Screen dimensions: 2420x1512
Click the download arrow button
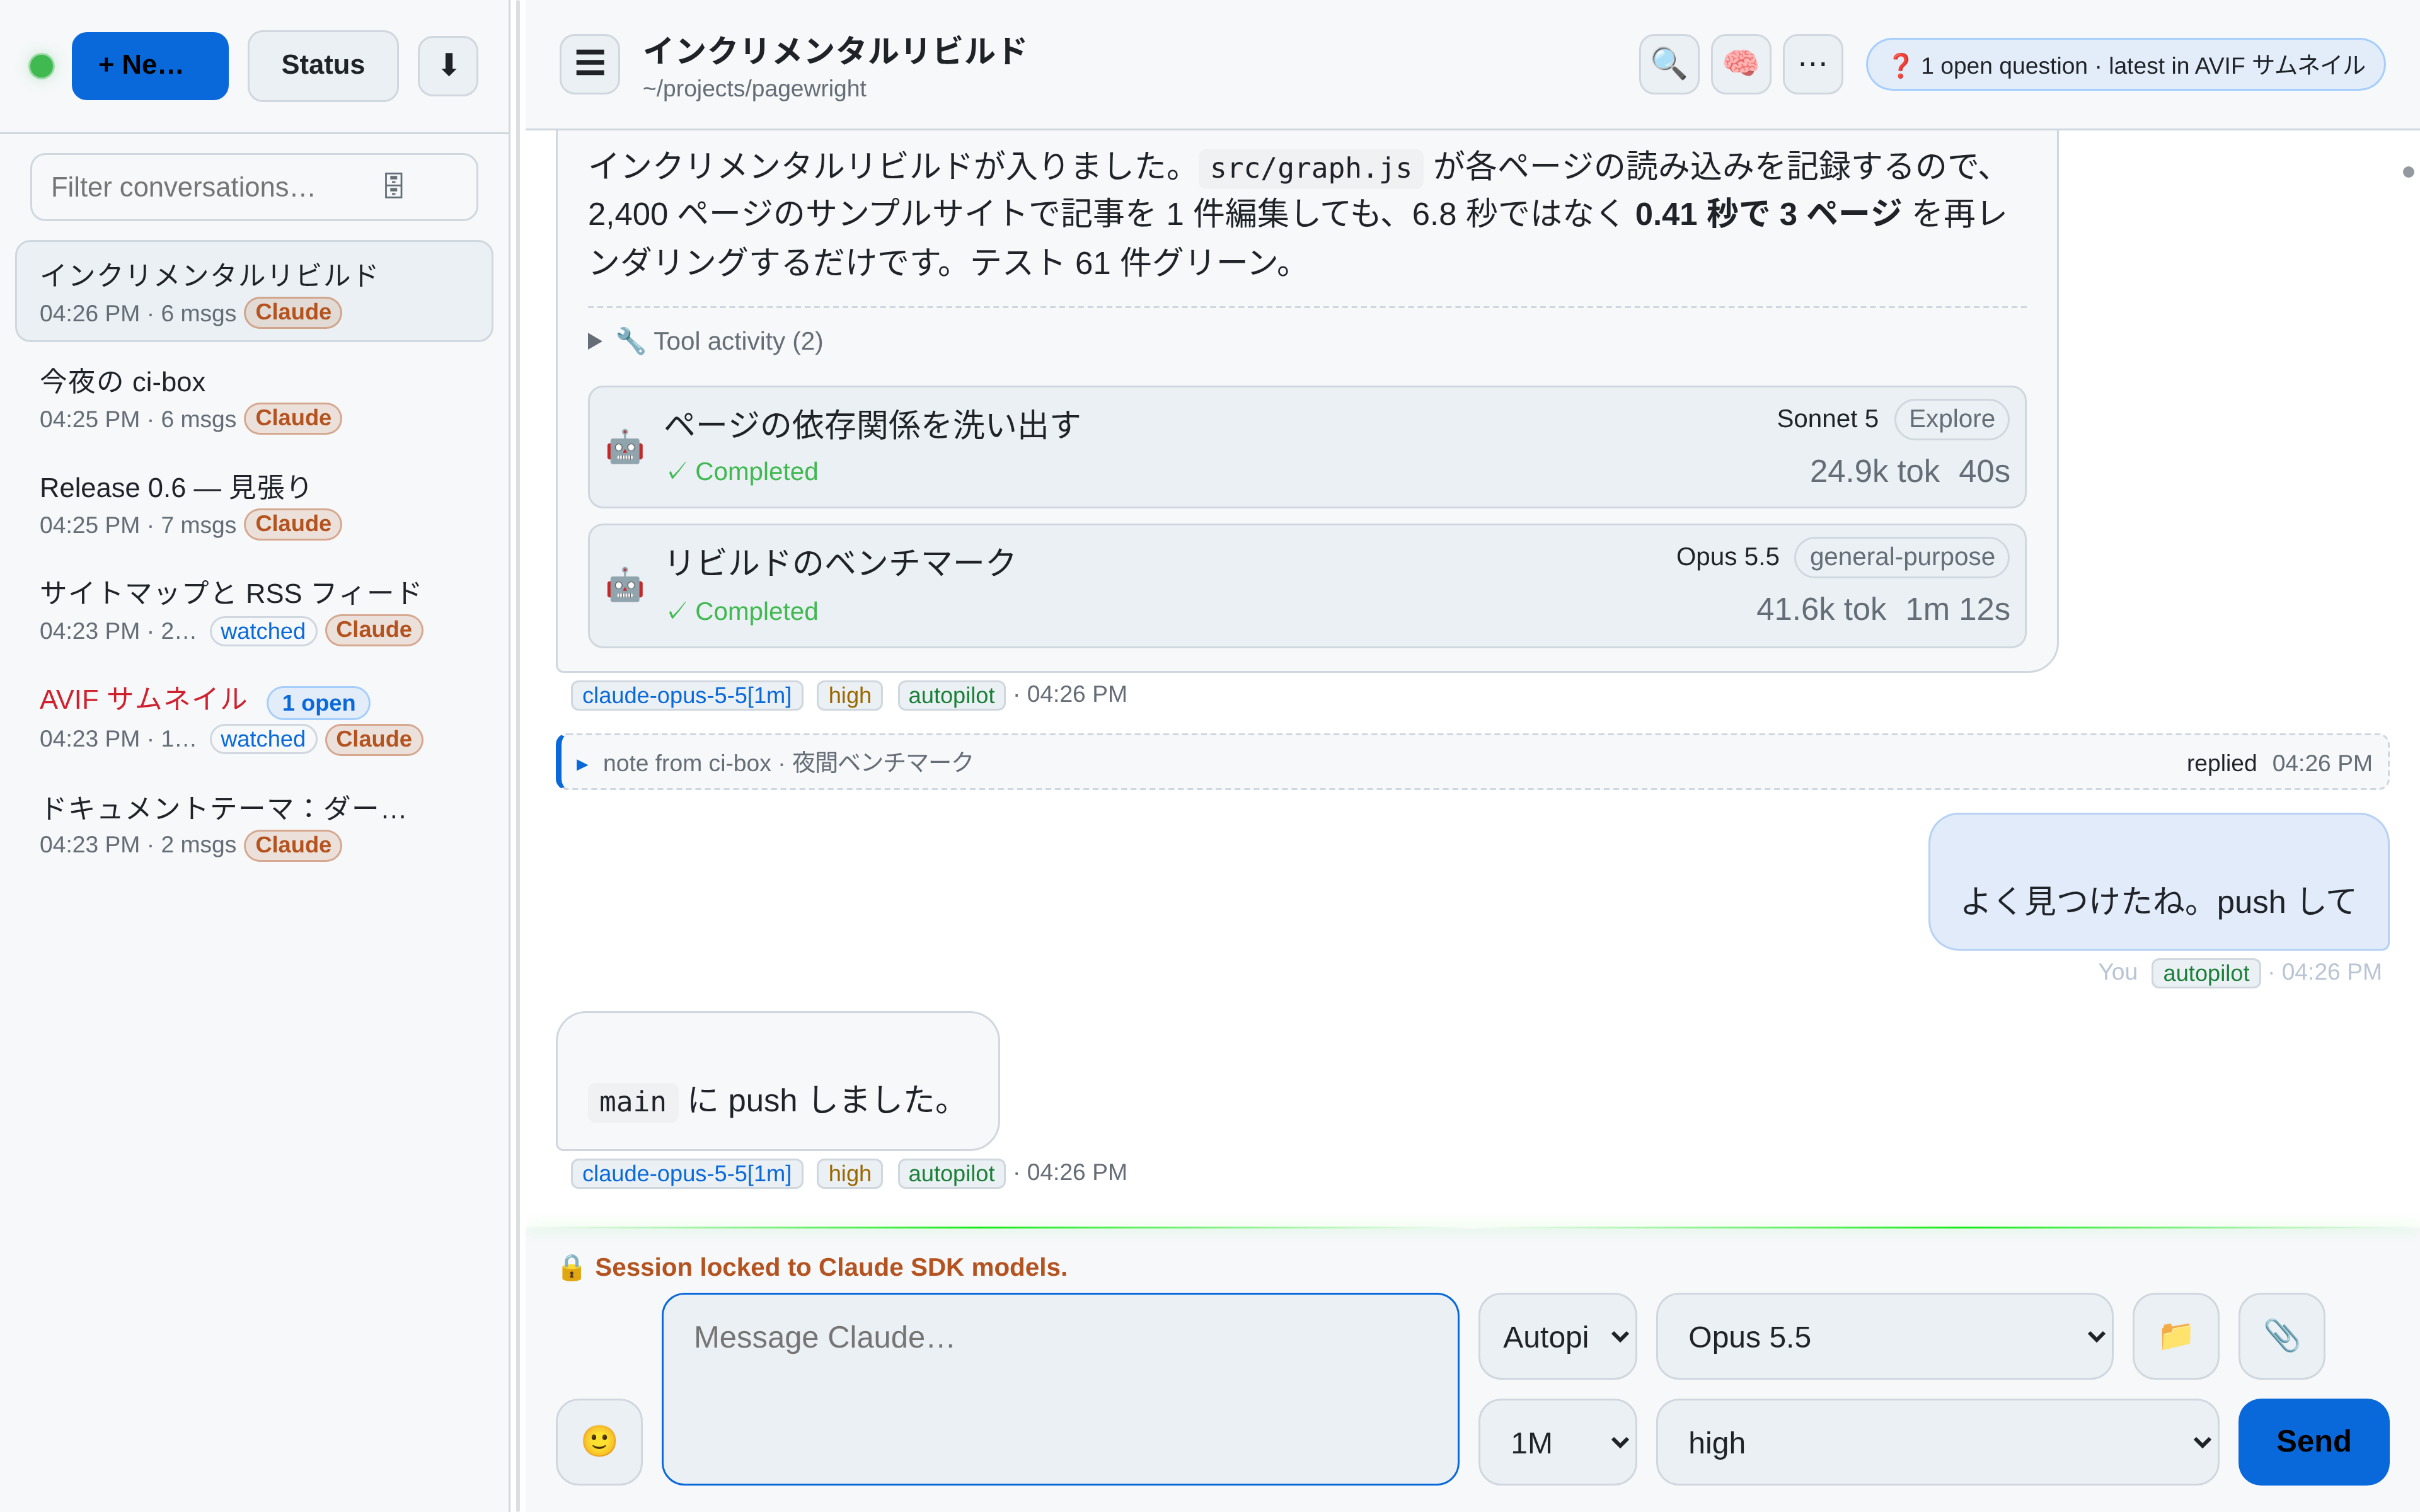click(x=447, y=66)
